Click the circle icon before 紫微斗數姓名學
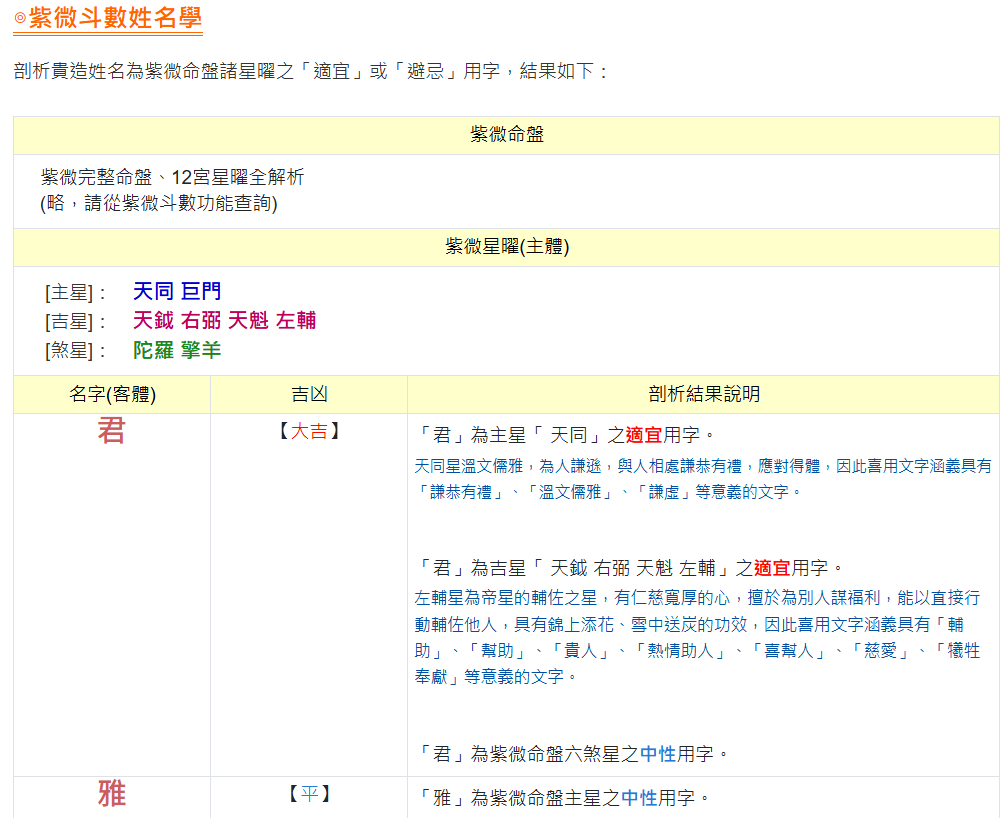The width and height of the screenshot is (1007, 818). (x=19, y=18)
